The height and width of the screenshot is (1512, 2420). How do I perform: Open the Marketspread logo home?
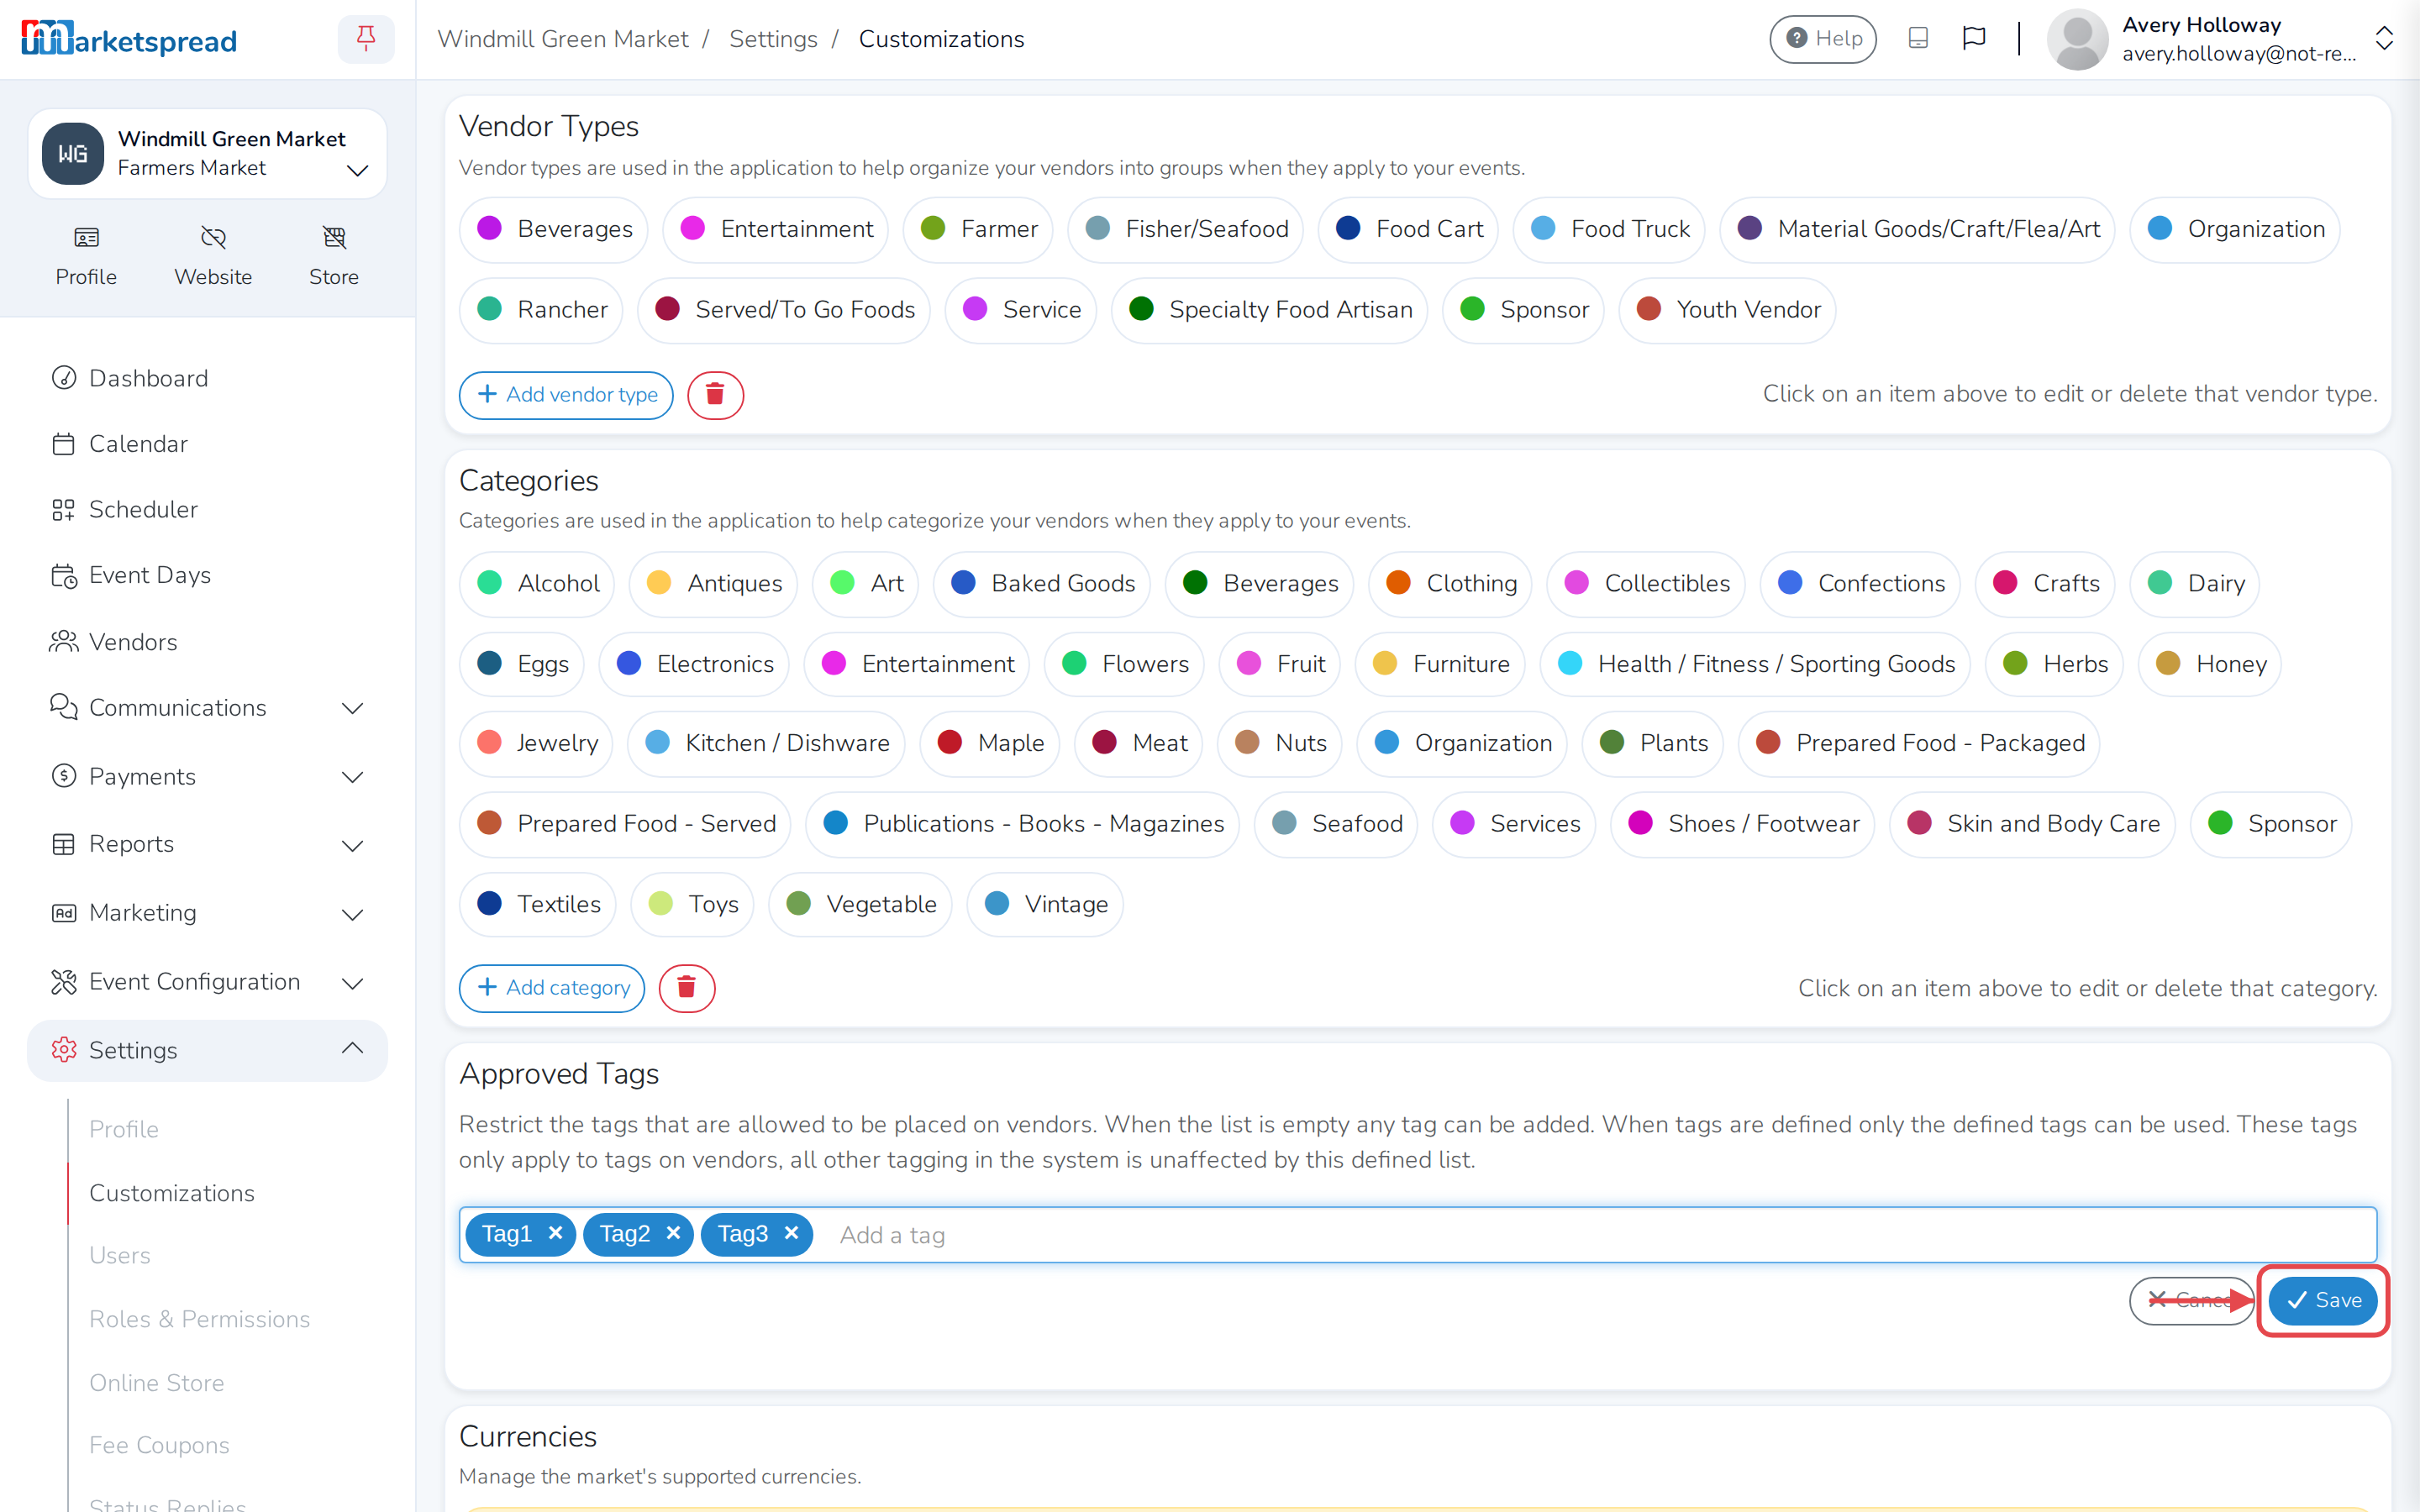point(129,39)
